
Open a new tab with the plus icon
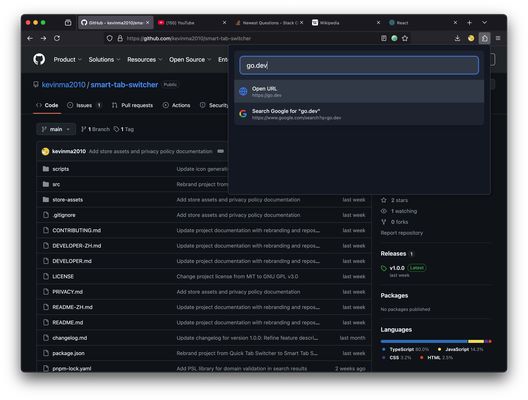469,23
